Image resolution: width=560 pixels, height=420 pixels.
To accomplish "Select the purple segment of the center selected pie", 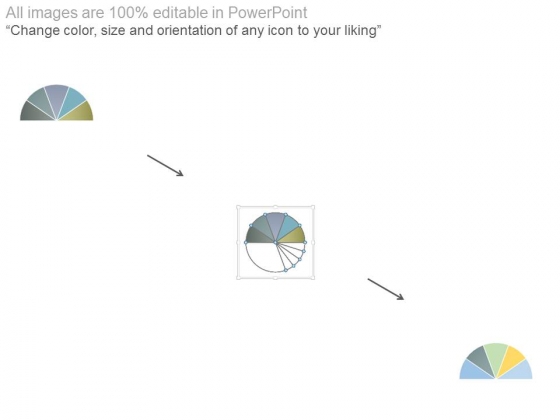I will point(275,225).
